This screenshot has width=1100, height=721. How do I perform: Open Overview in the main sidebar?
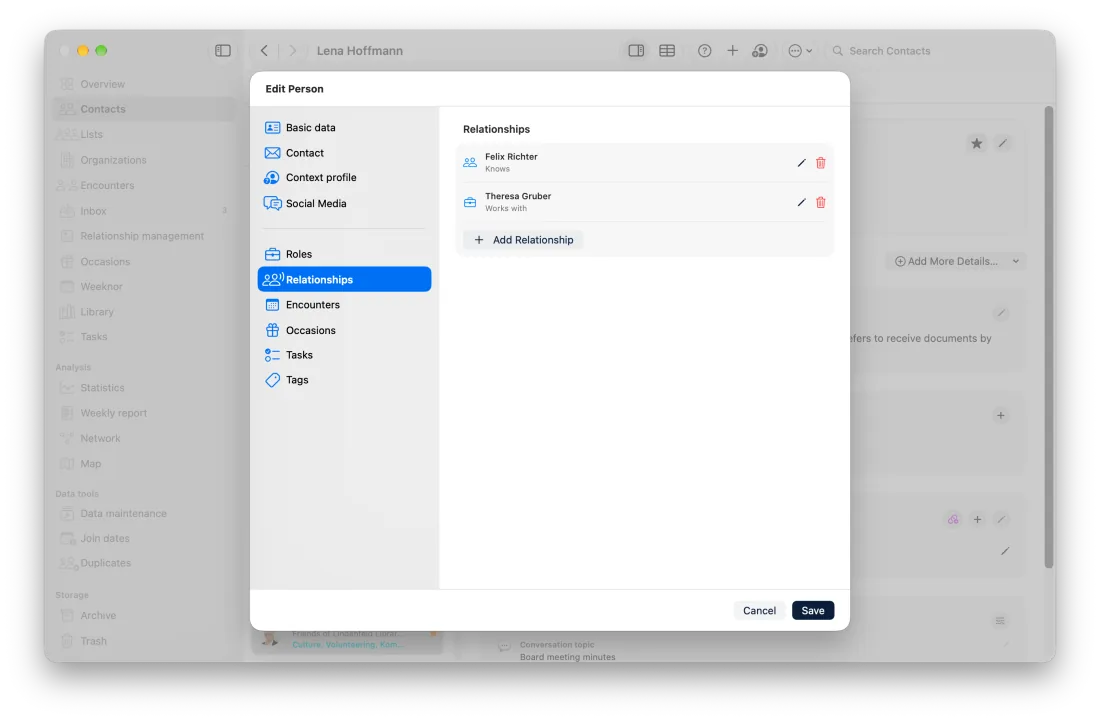[x=145, y=84]
